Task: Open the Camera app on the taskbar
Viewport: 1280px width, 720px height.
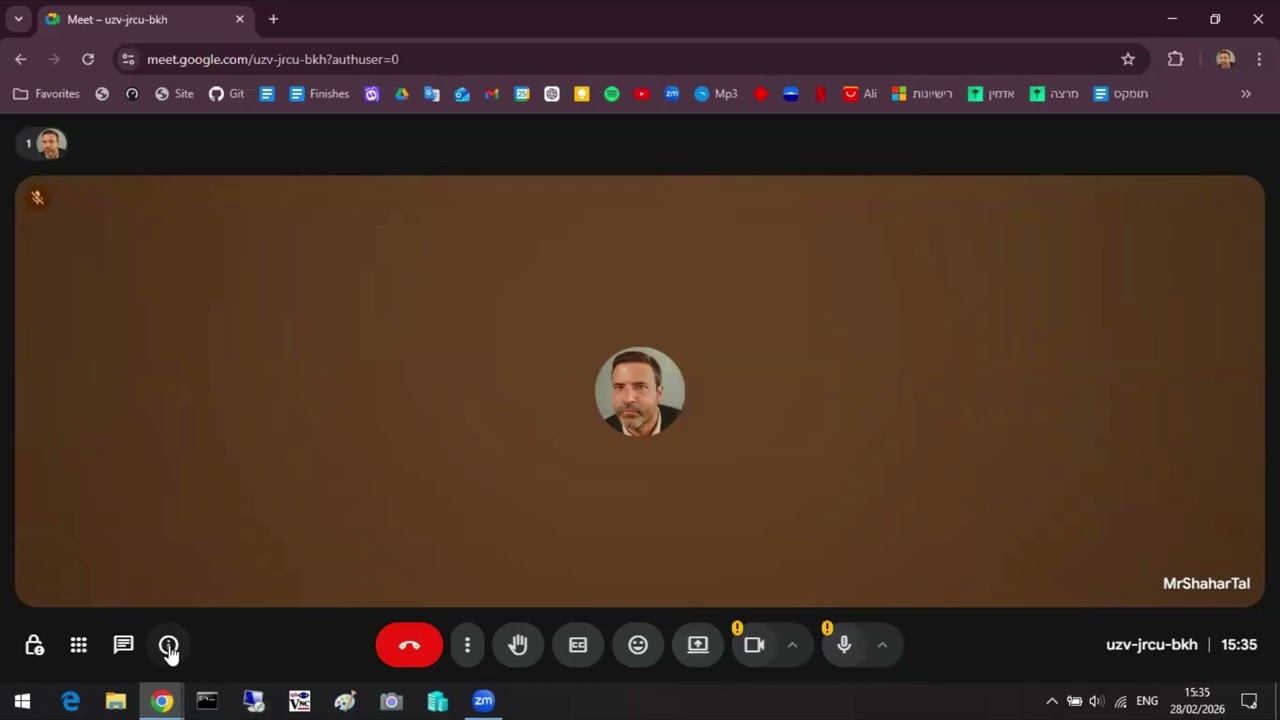Action: coord(392,701)
